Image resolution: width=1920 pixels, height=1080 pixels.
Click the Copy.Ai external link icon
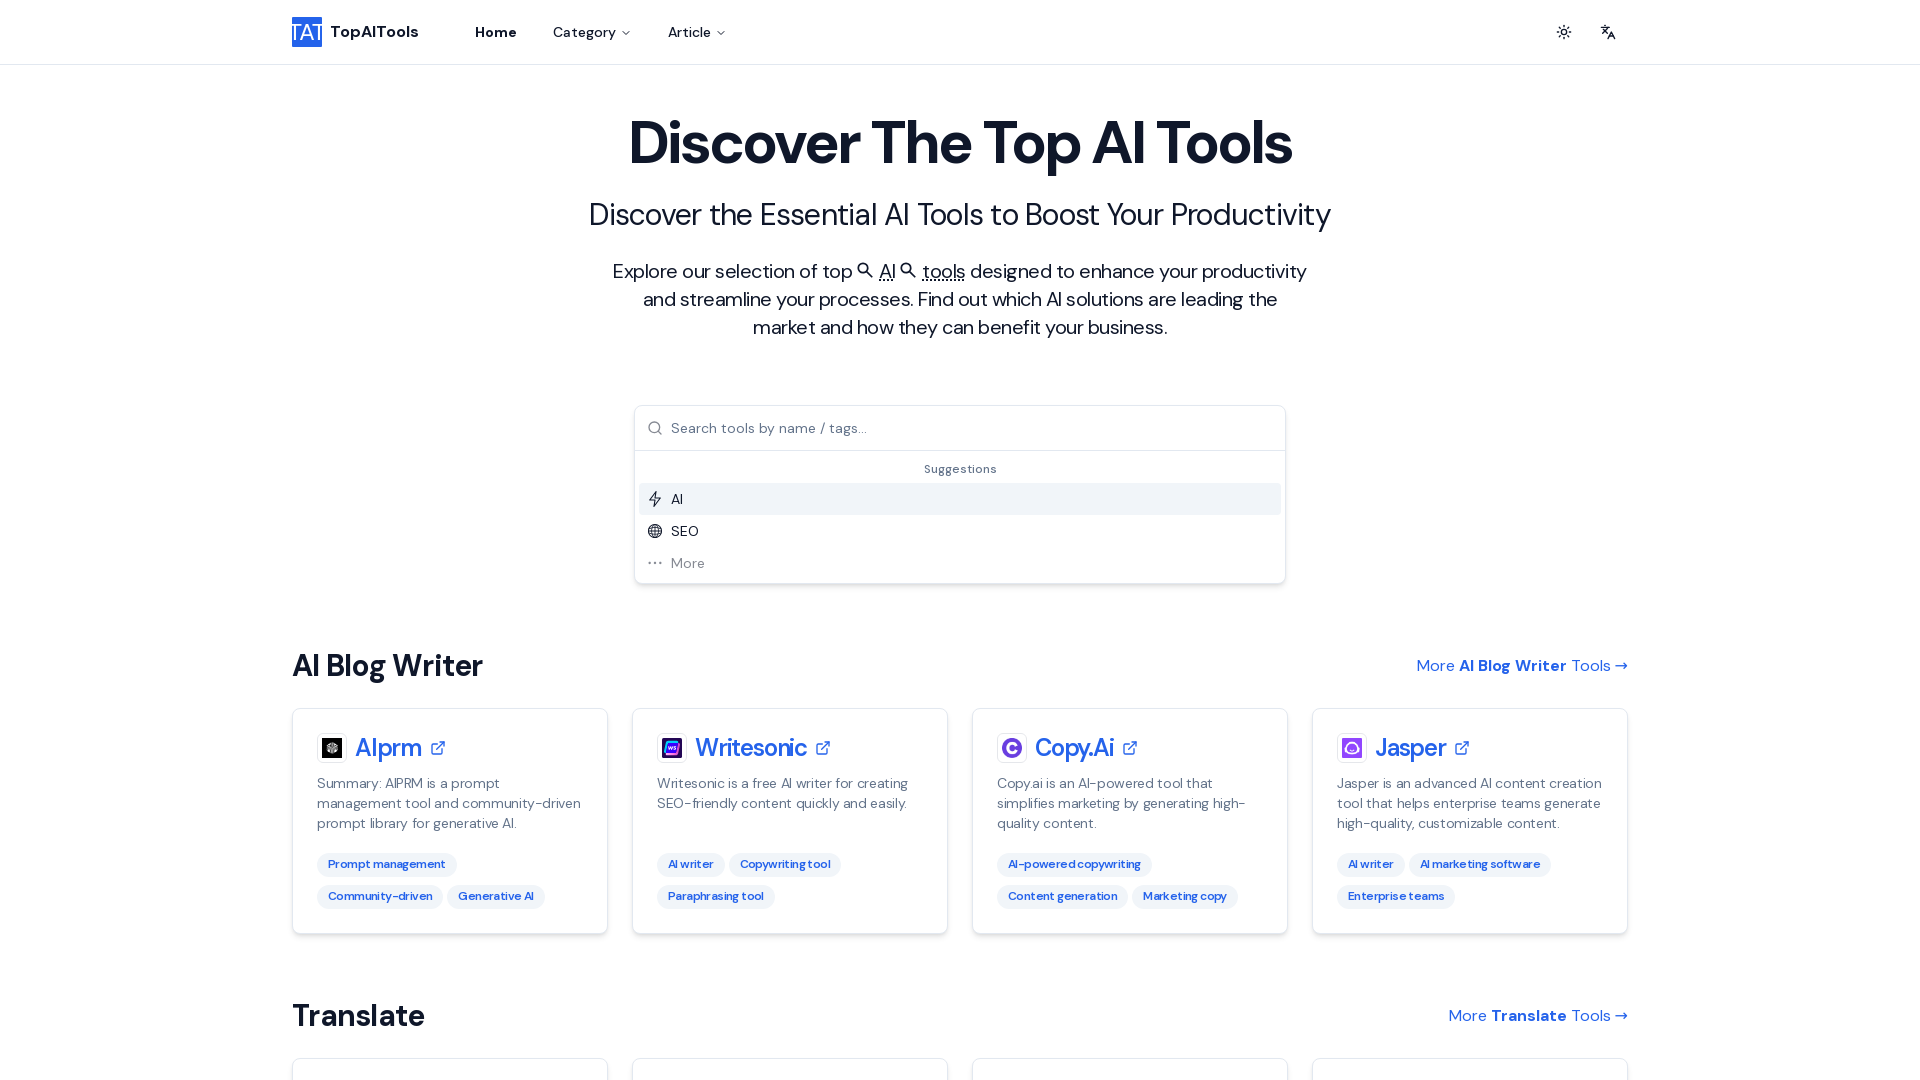(1131, 748)
